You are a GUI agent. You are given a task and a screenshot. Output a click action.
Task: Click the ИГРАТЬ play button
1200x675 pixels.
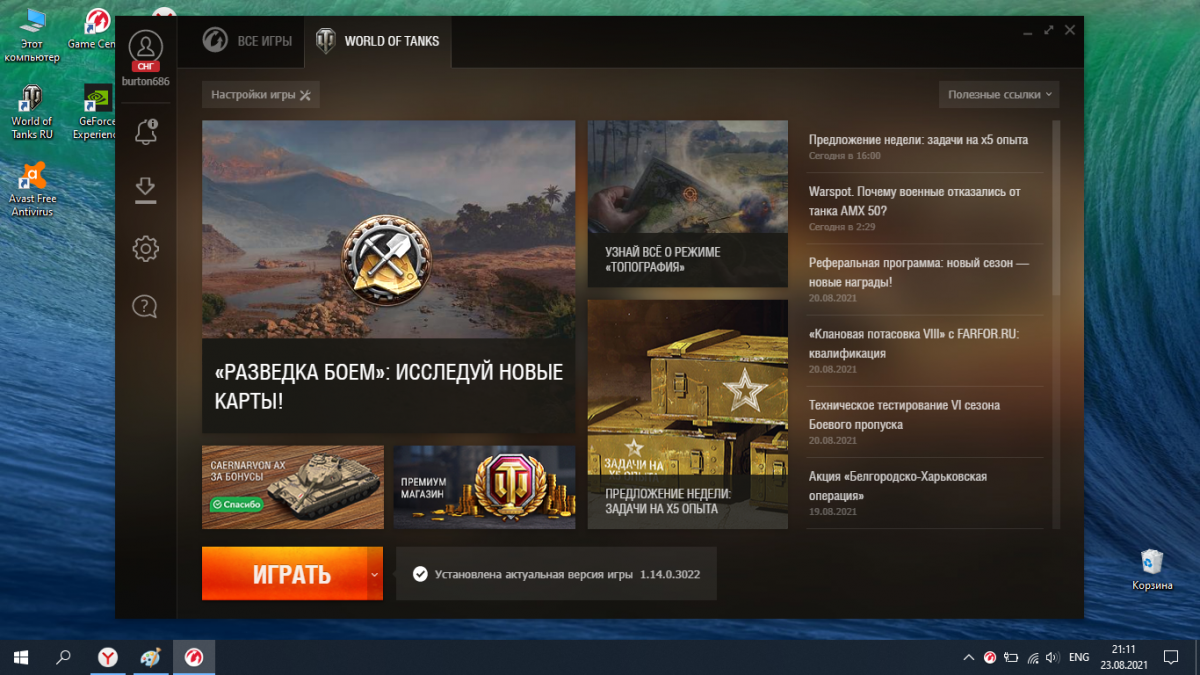(284, 574)
